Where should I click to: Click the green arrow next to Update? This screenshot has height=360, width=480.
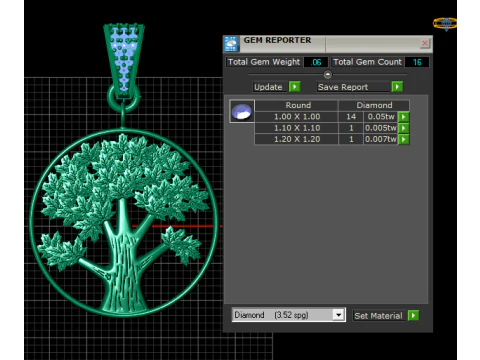pos(295,87)
